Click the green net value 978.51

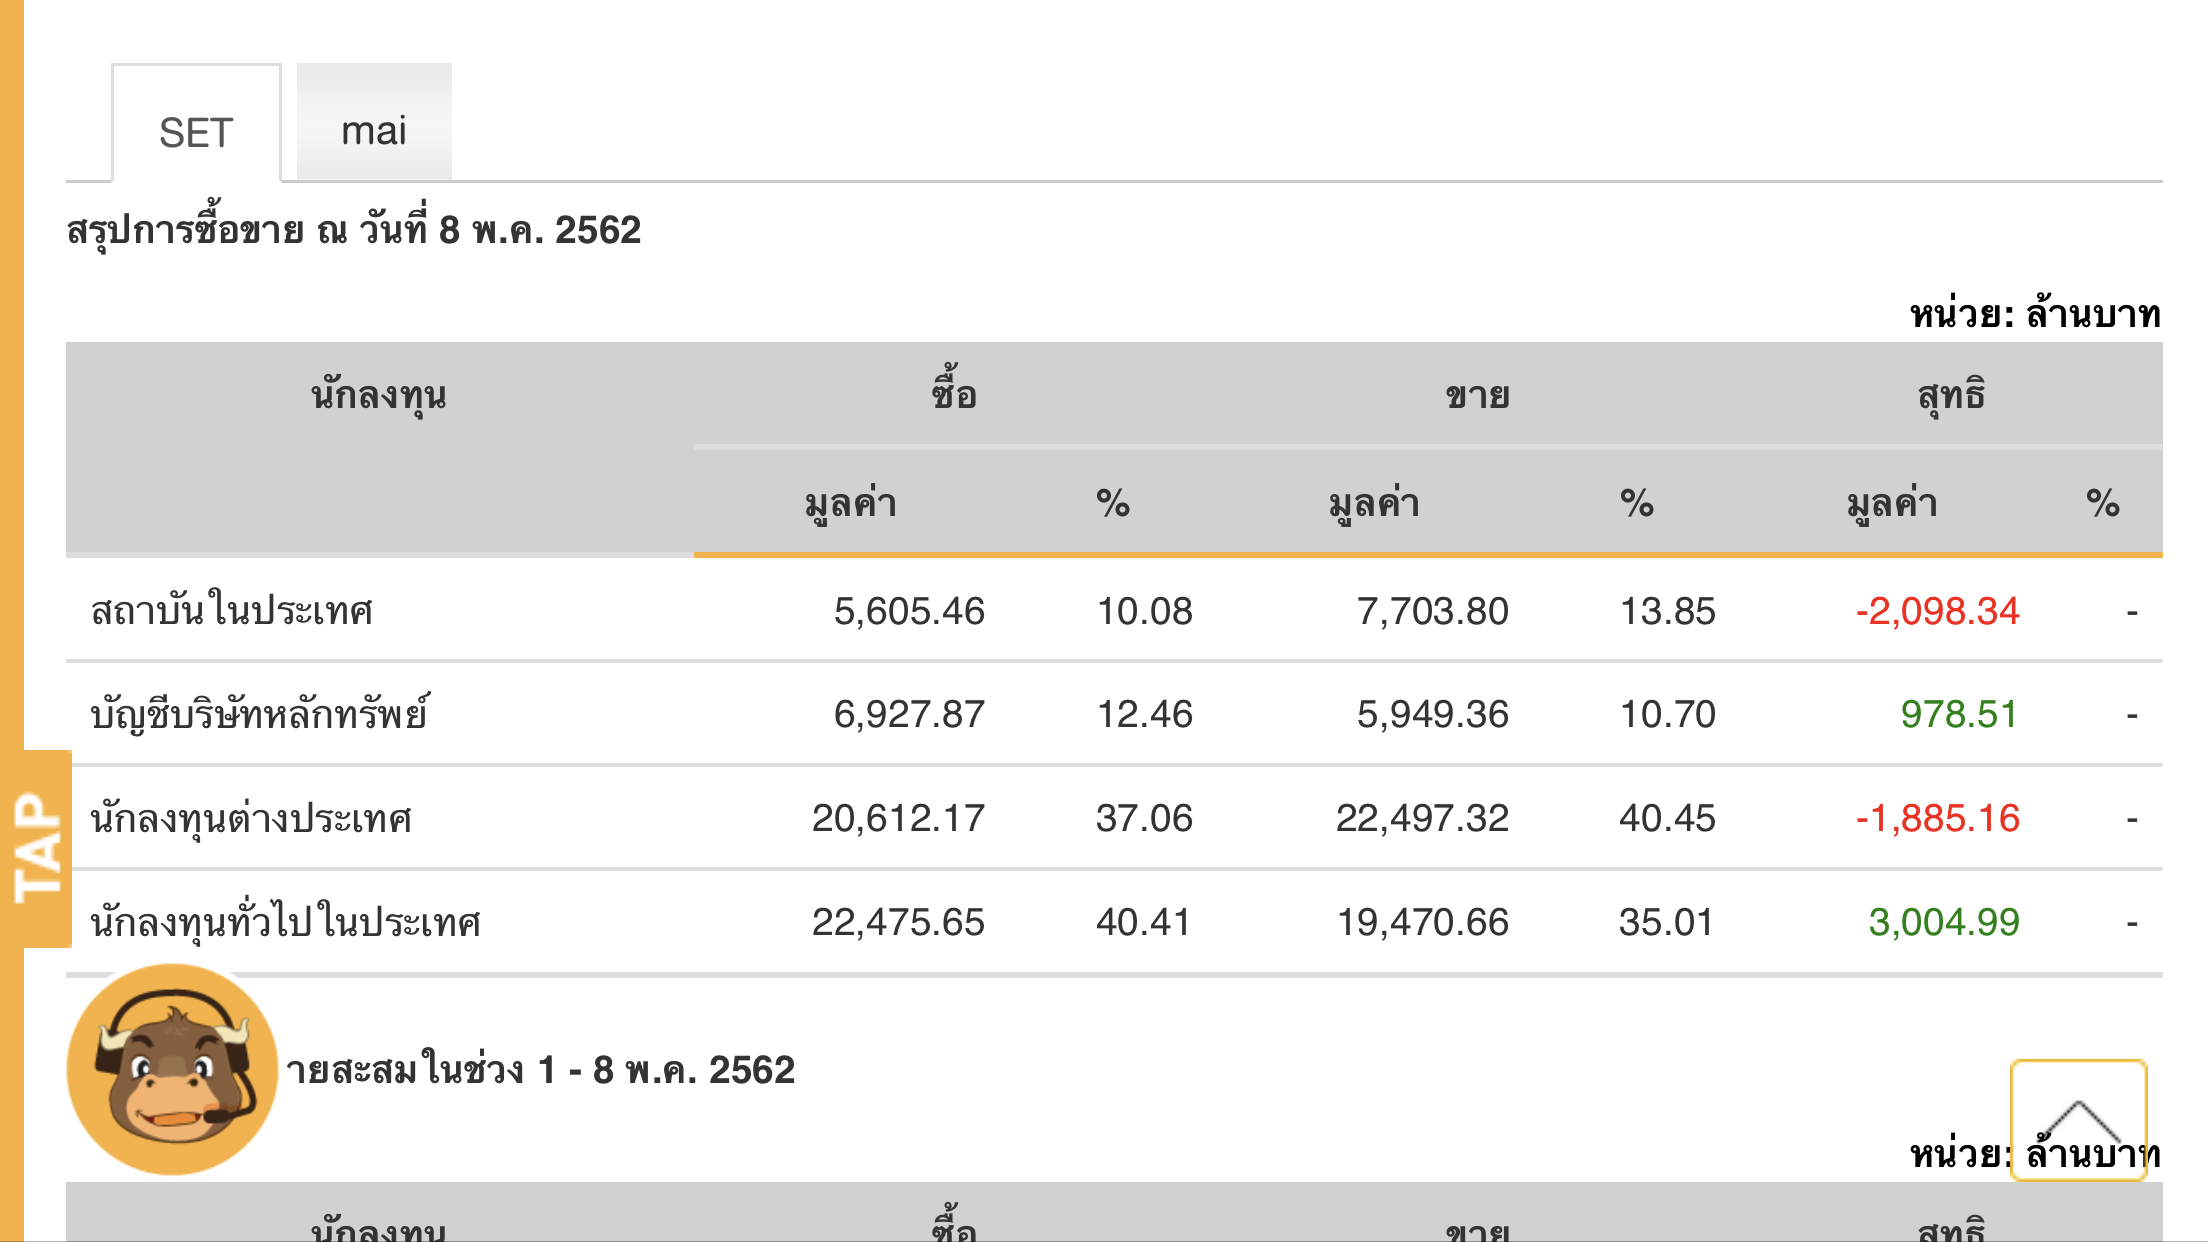click(x=1958, y=714)
